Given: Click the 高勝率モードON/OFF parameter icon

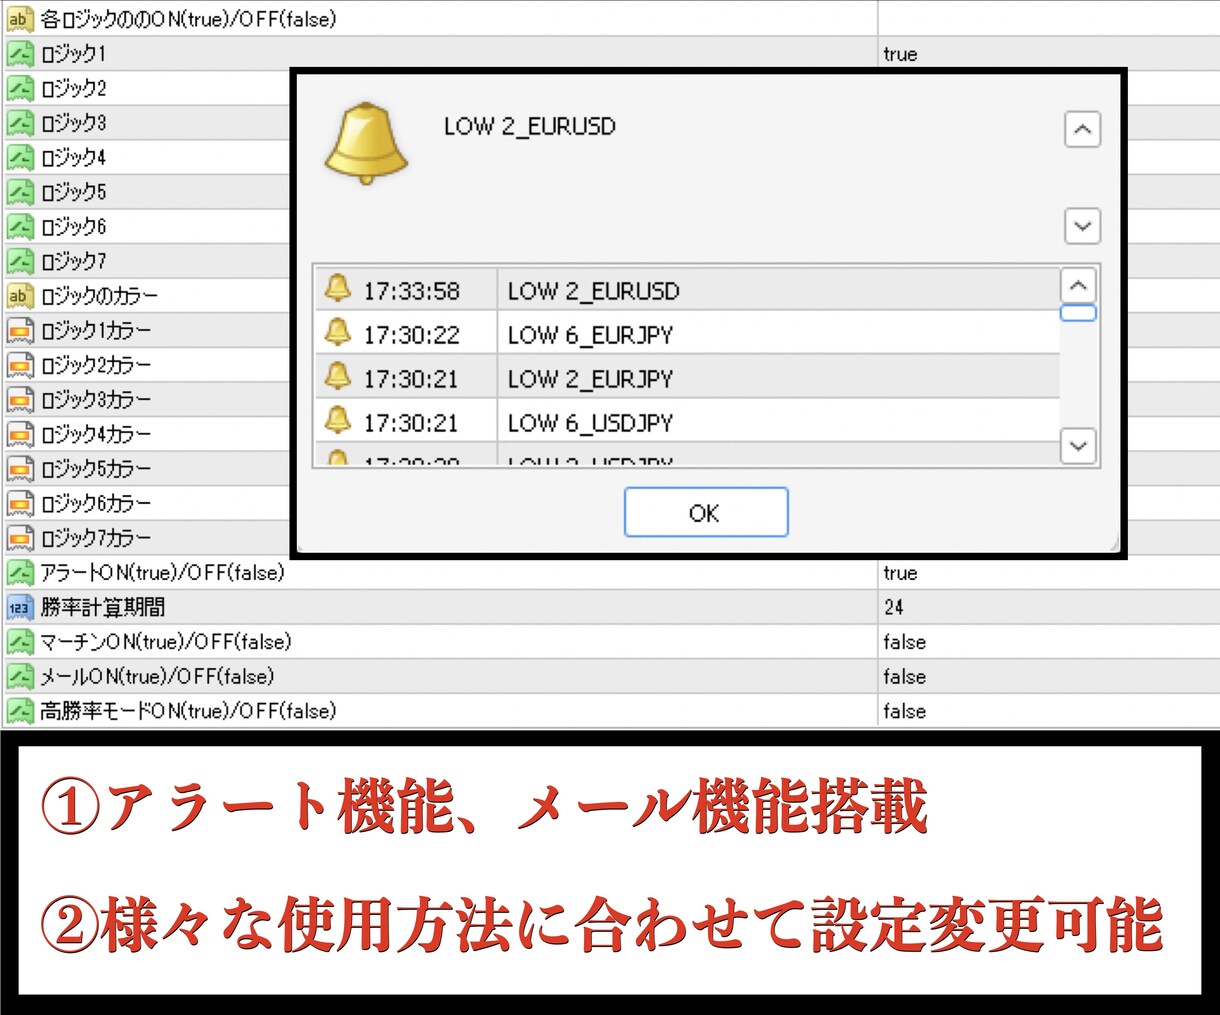Looking at the screenshot, I should [x=20, y=711].
